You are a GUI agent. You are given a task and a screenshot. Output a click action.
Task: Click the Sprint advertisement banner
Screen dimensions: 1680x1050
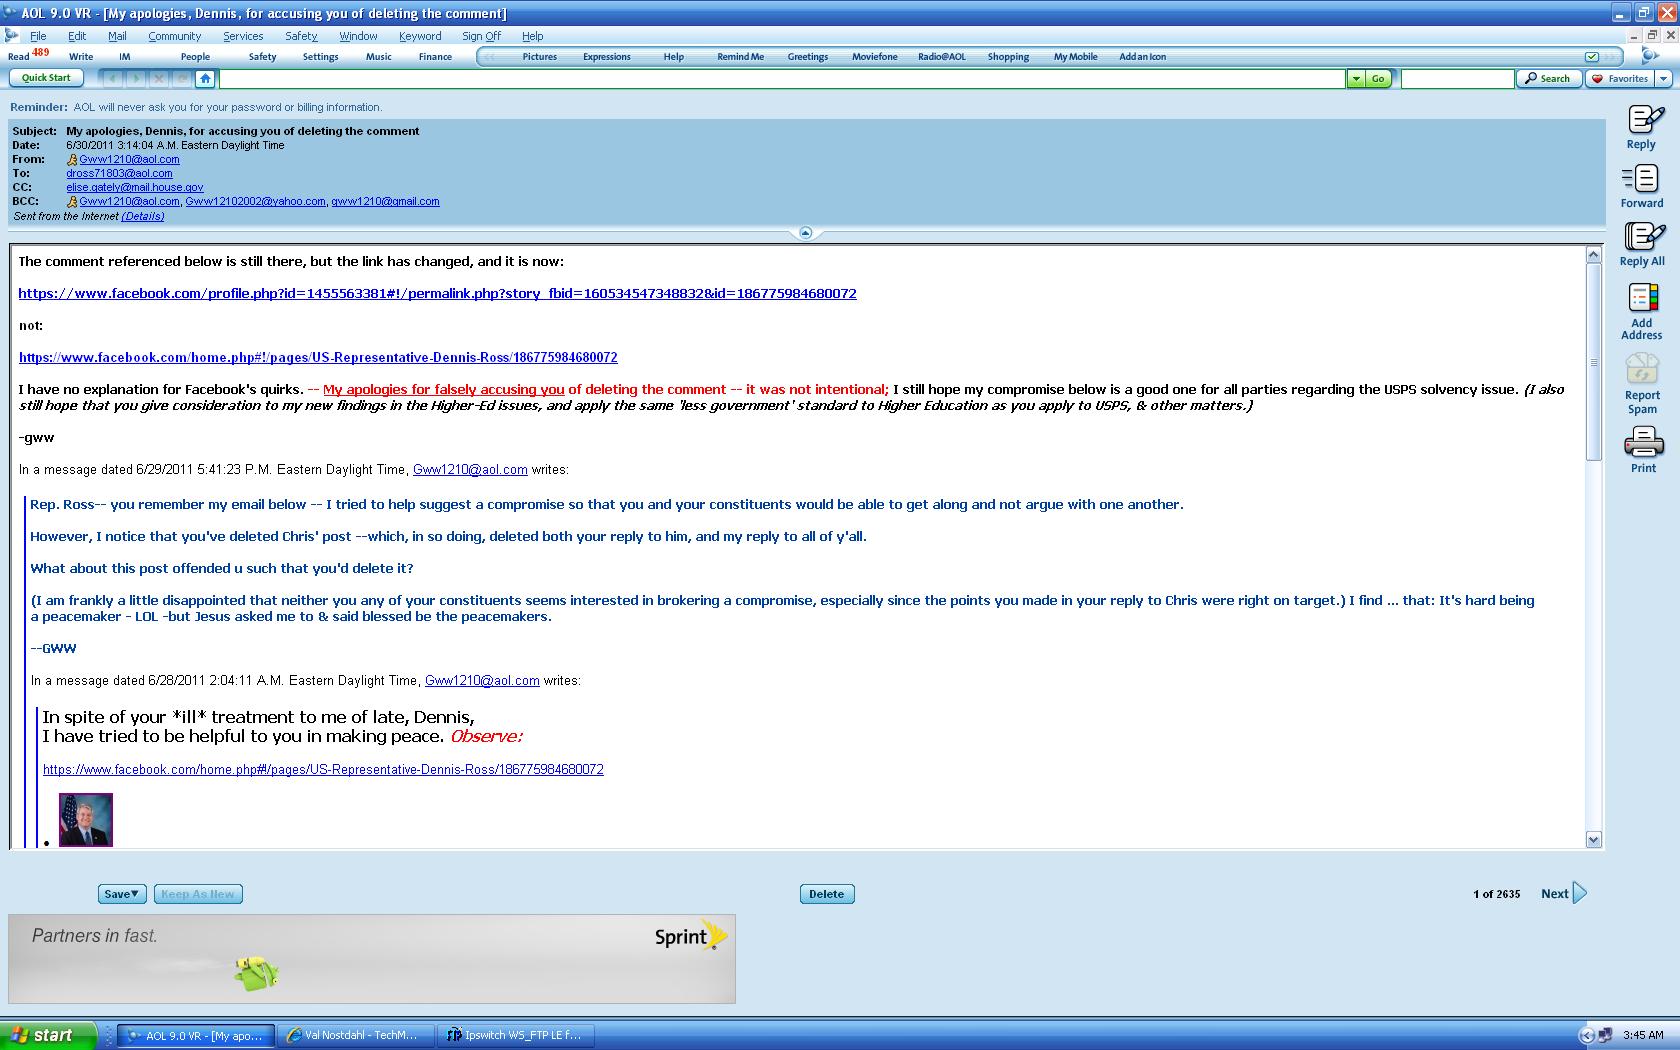tap(372, 958)
